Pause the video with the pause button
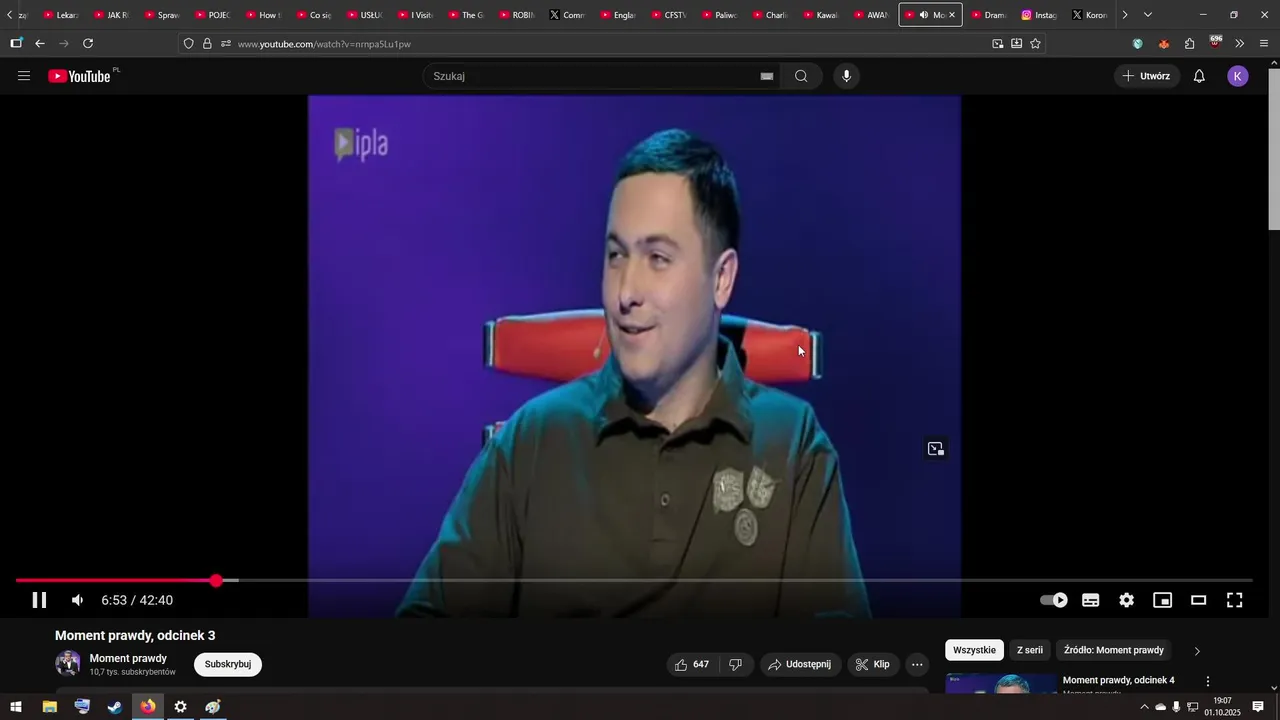1280x720 pixels. (x=39, y=600)
